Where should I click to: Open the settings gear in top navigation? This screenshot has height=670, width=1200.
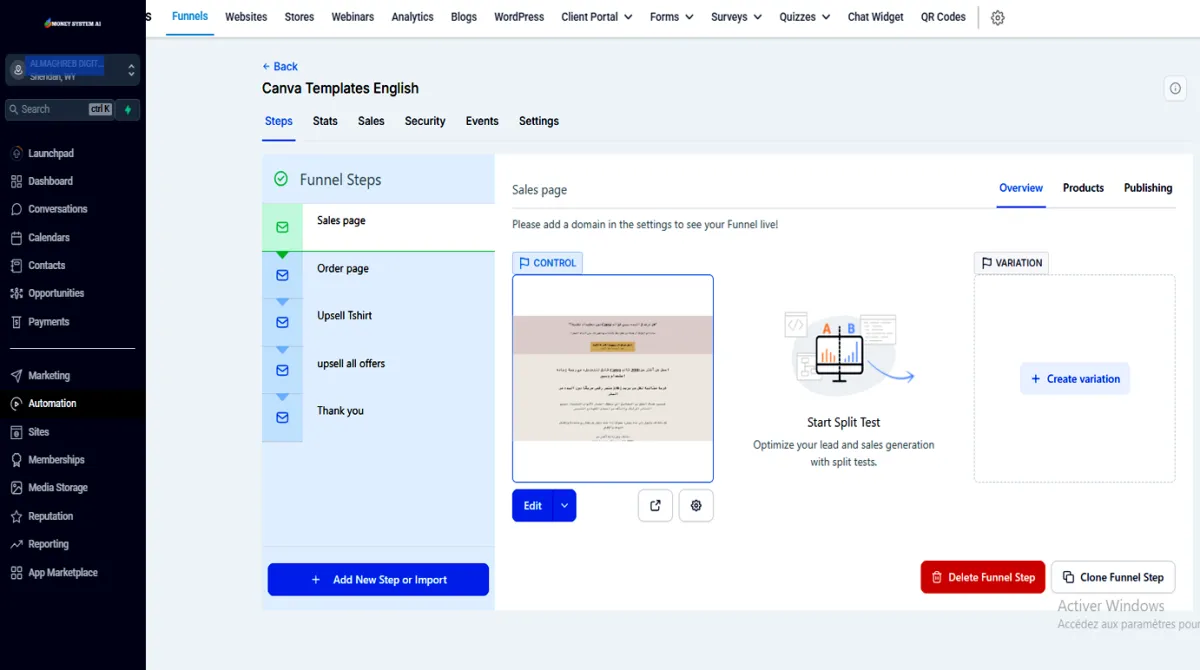997,18
